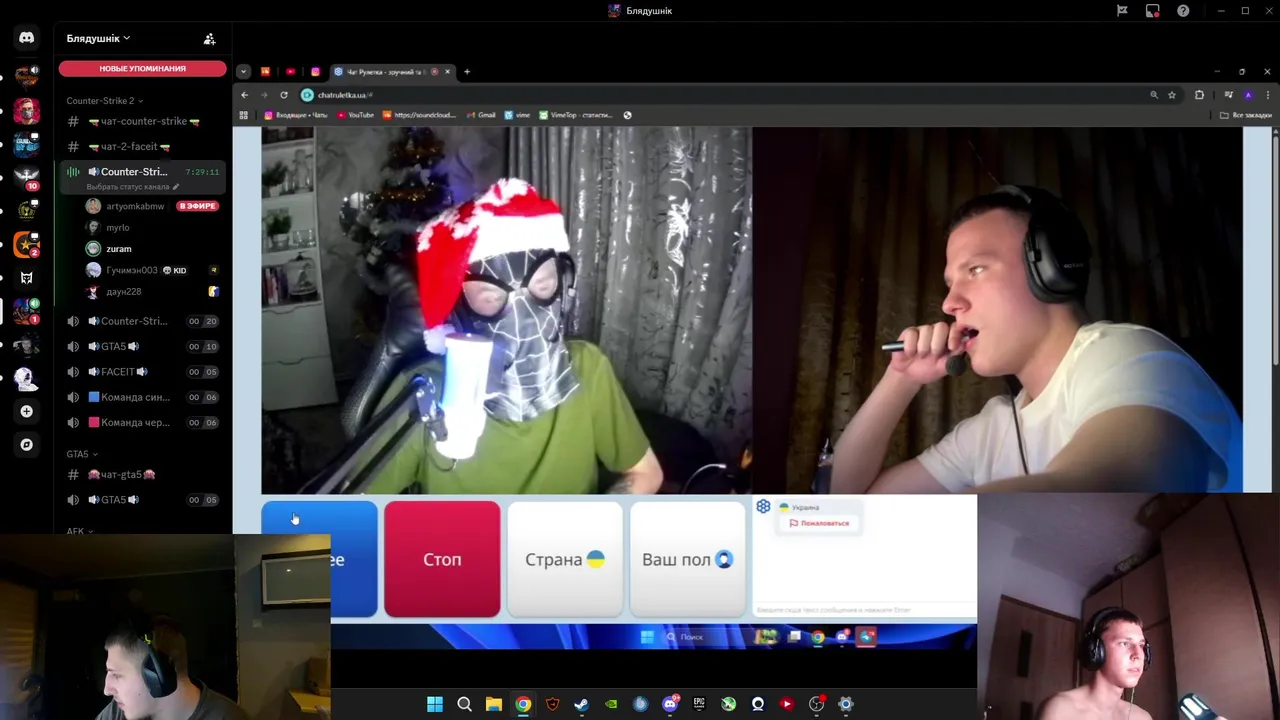Click zoom magnifier icon in address bar
The width and height of the screenshot is (1280, 720).
tap(1154, 95)
